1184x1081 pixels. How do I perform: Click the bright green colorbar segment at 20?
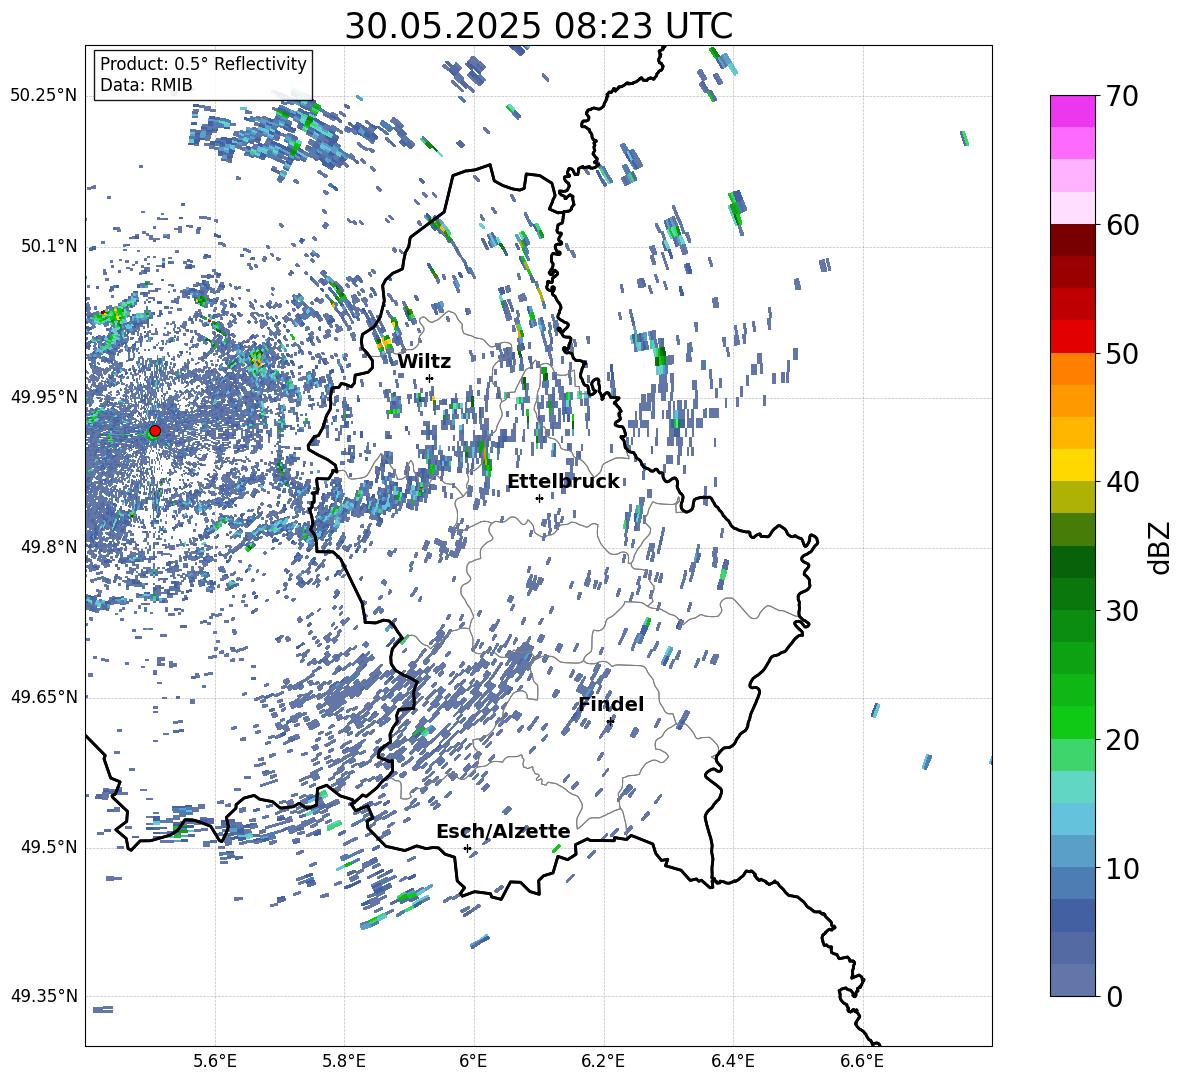1073,722
